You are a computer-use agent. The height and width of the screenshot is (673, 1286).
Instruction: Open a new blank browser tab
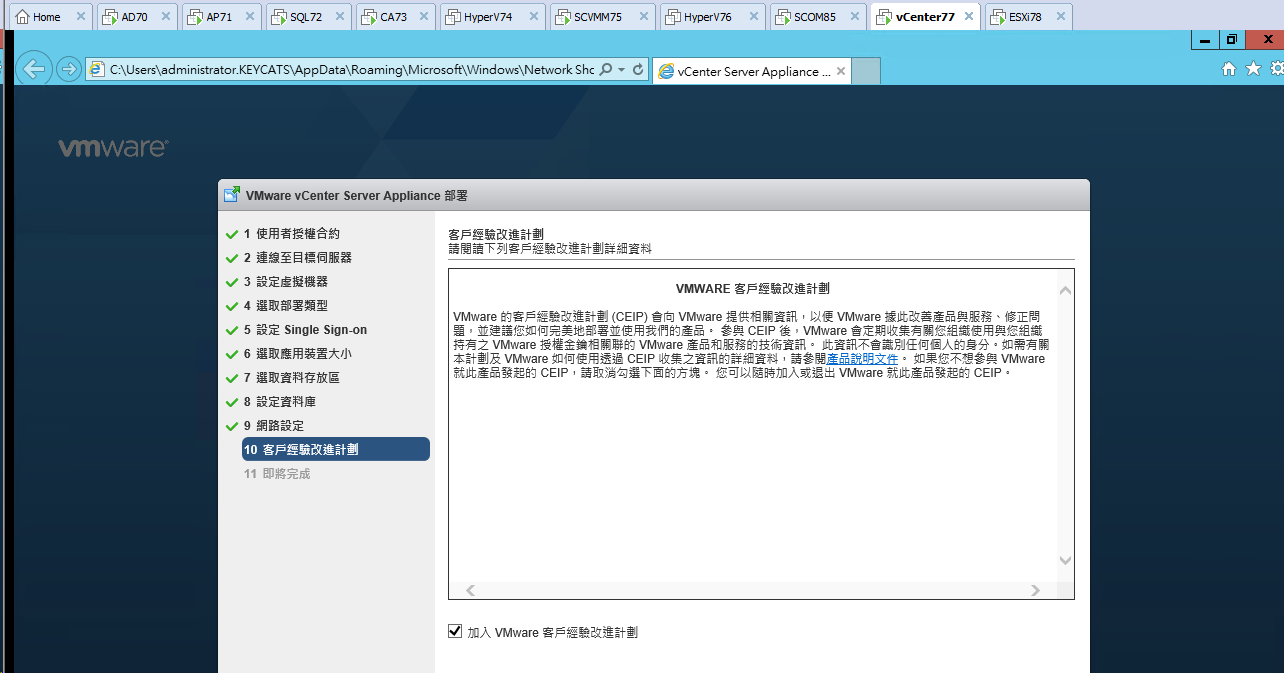point(866,71)
